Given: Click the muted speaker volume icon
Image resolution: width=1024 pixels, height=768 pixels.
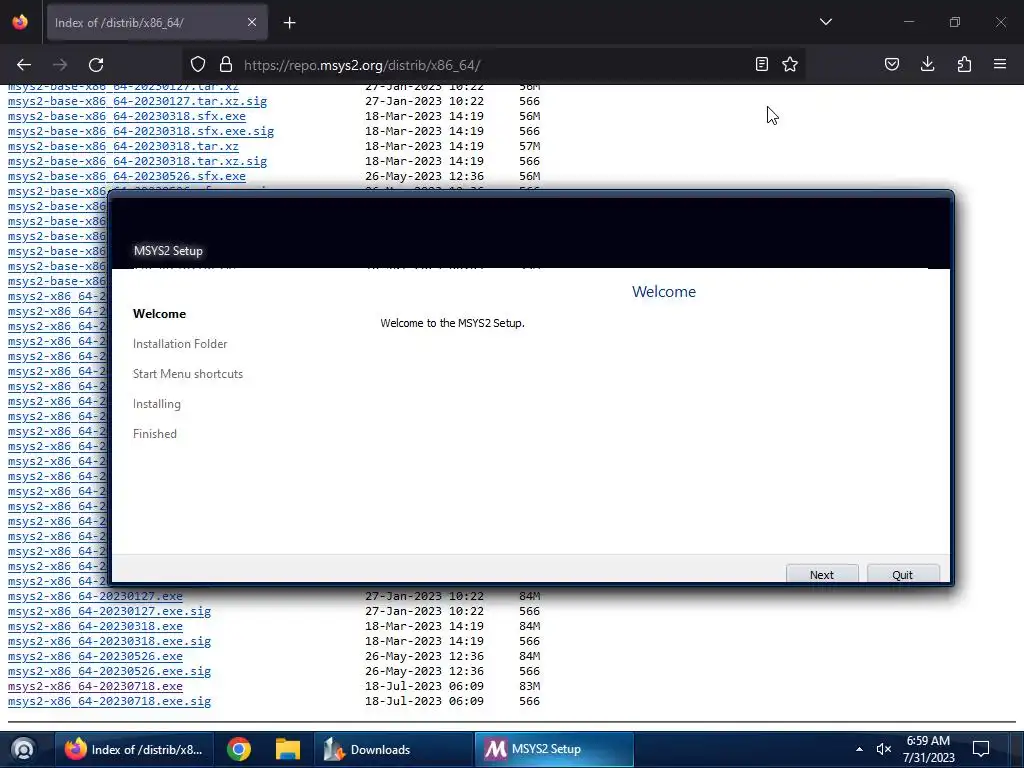Looking at the screenshot, I should pos(884,749).
